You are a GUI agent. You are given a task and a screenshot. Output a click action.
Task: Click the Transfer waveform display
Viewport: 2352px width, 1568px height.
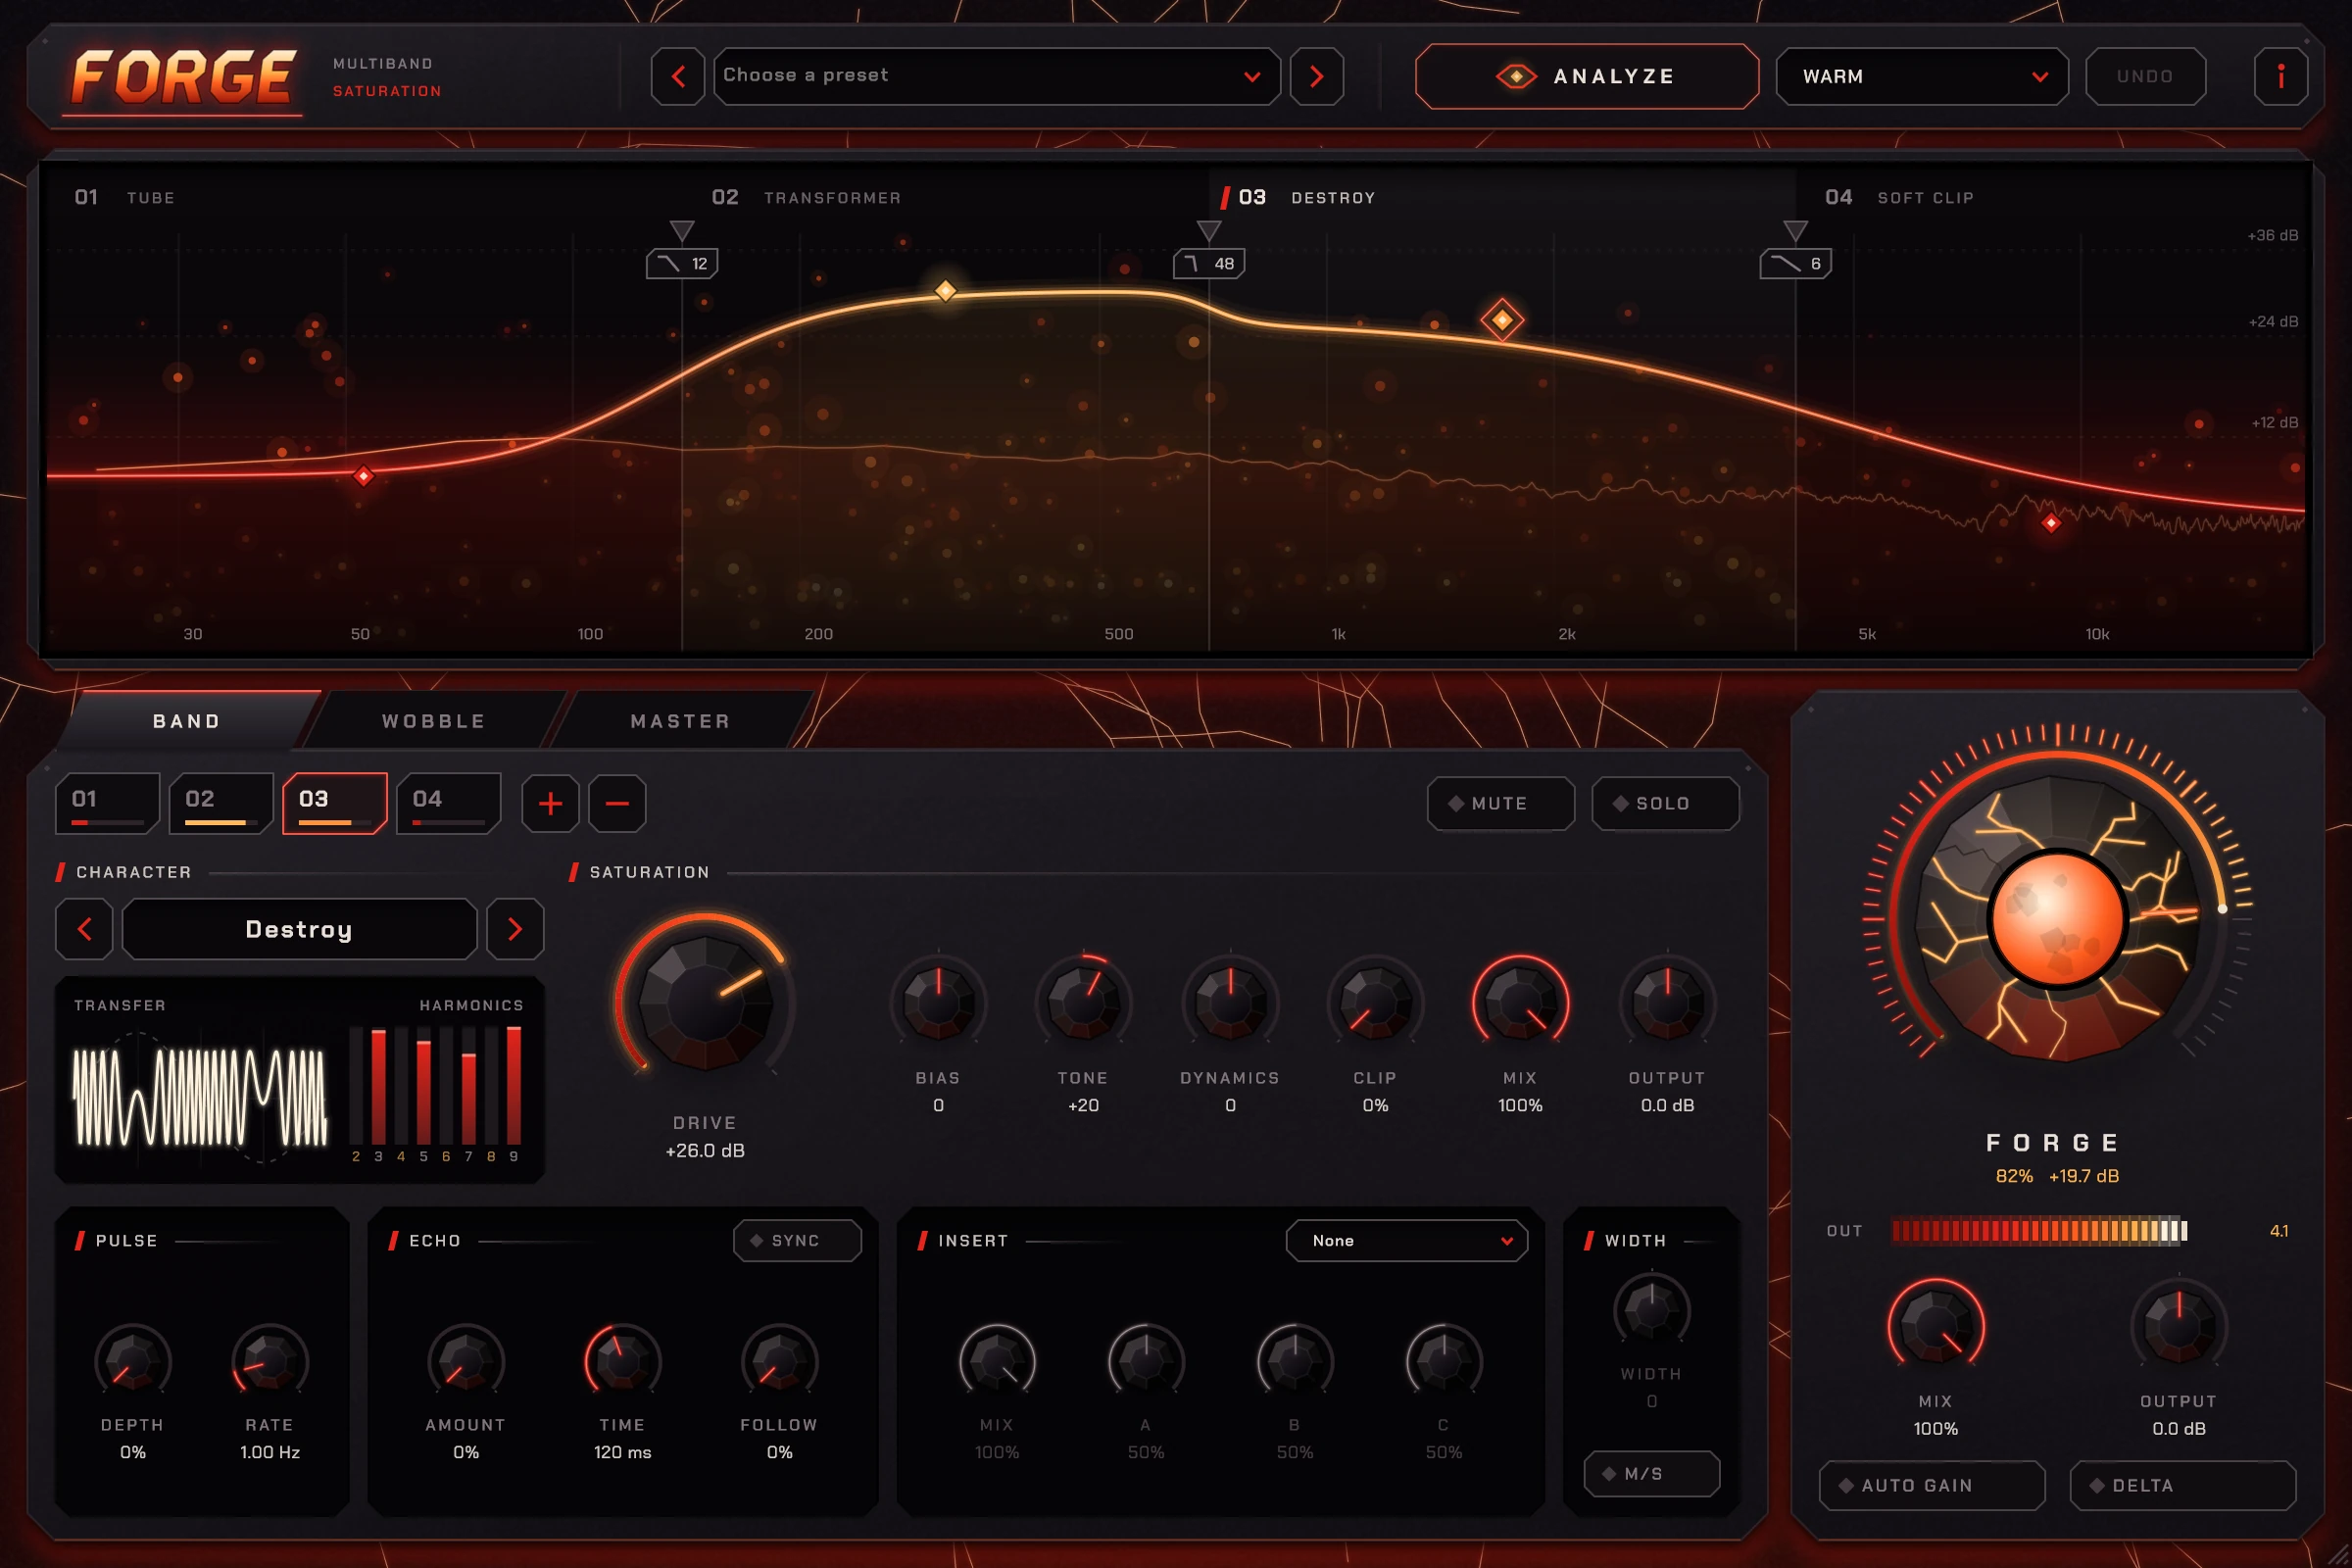click(200, 1097)
